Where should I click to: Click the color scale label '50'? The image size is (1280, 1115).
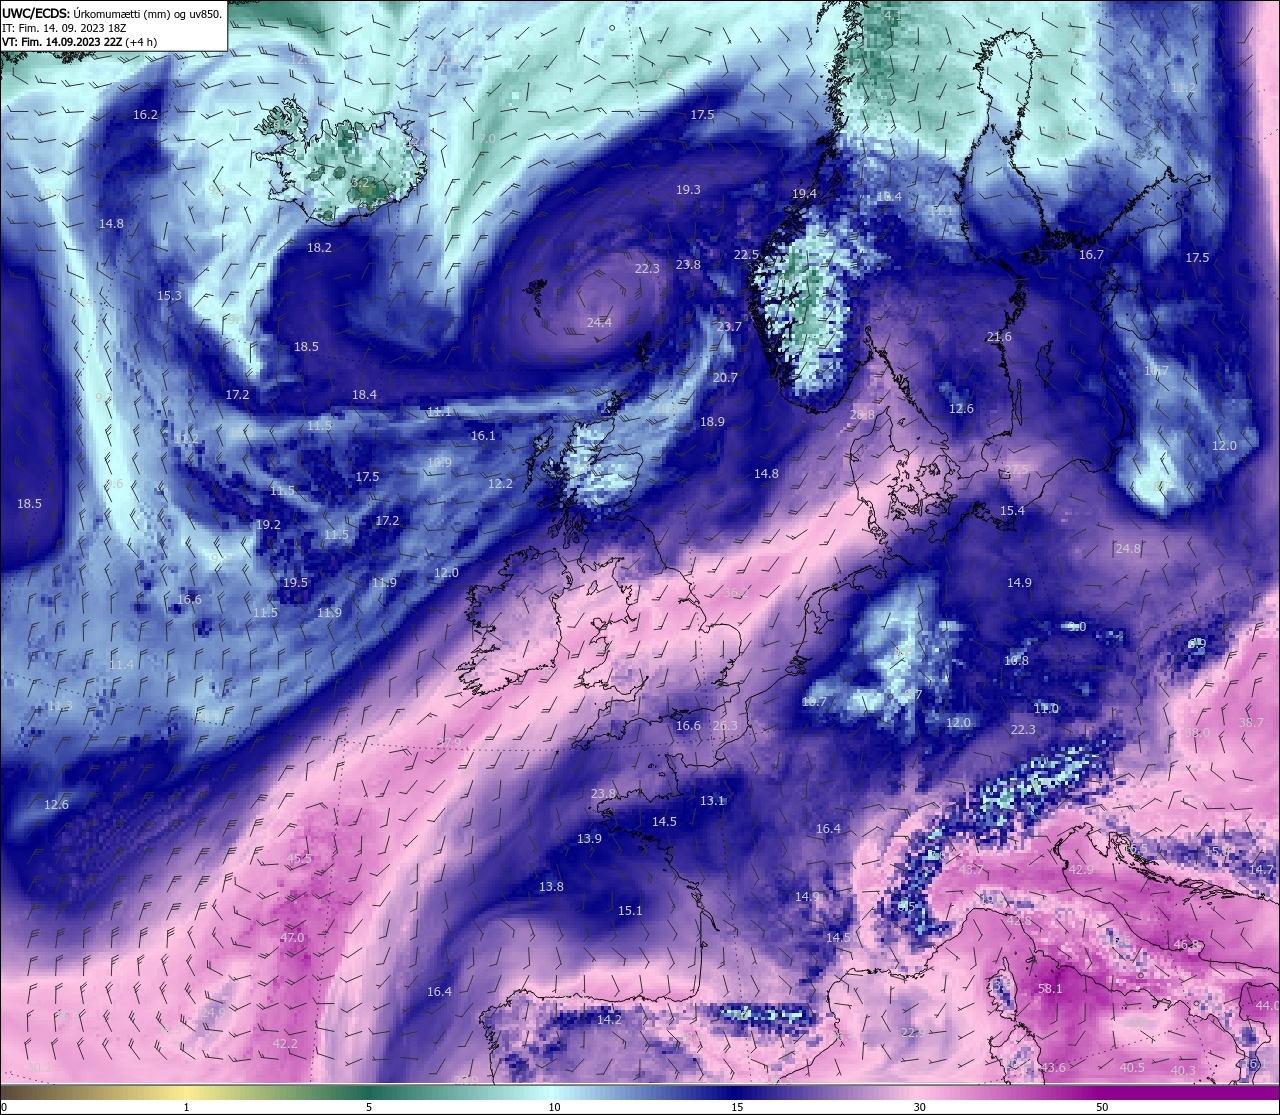(x=1102, y=1107)
